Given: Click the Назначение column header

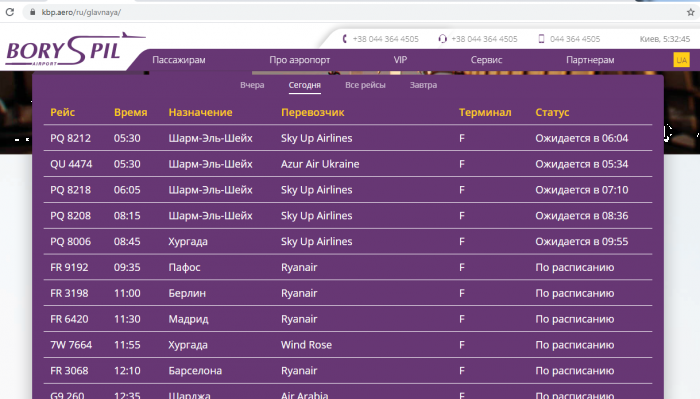Looking at the screenshot, I should coord(200,112).
